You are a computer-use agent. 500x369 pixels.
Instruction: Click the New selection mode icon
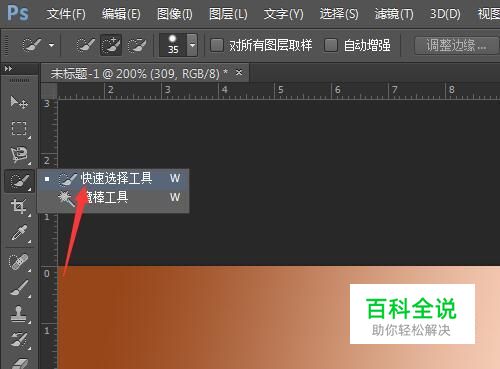85,45
